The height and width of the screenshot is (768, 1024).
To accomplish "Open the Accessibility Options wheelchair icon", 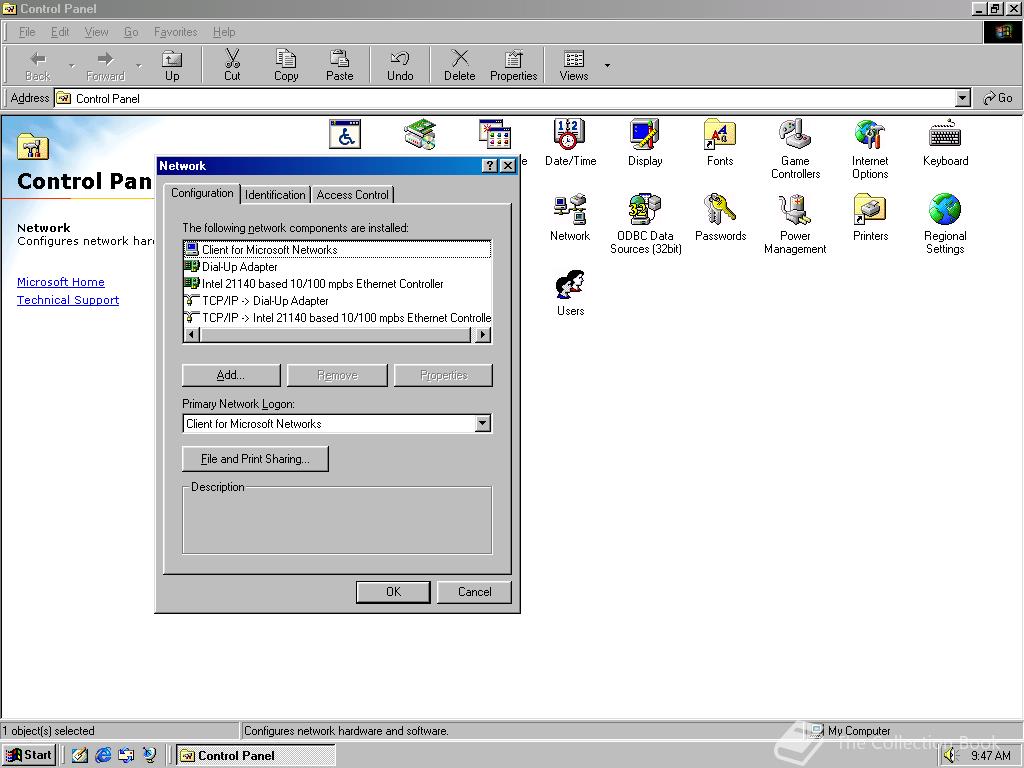I will (x=345, y=135).
